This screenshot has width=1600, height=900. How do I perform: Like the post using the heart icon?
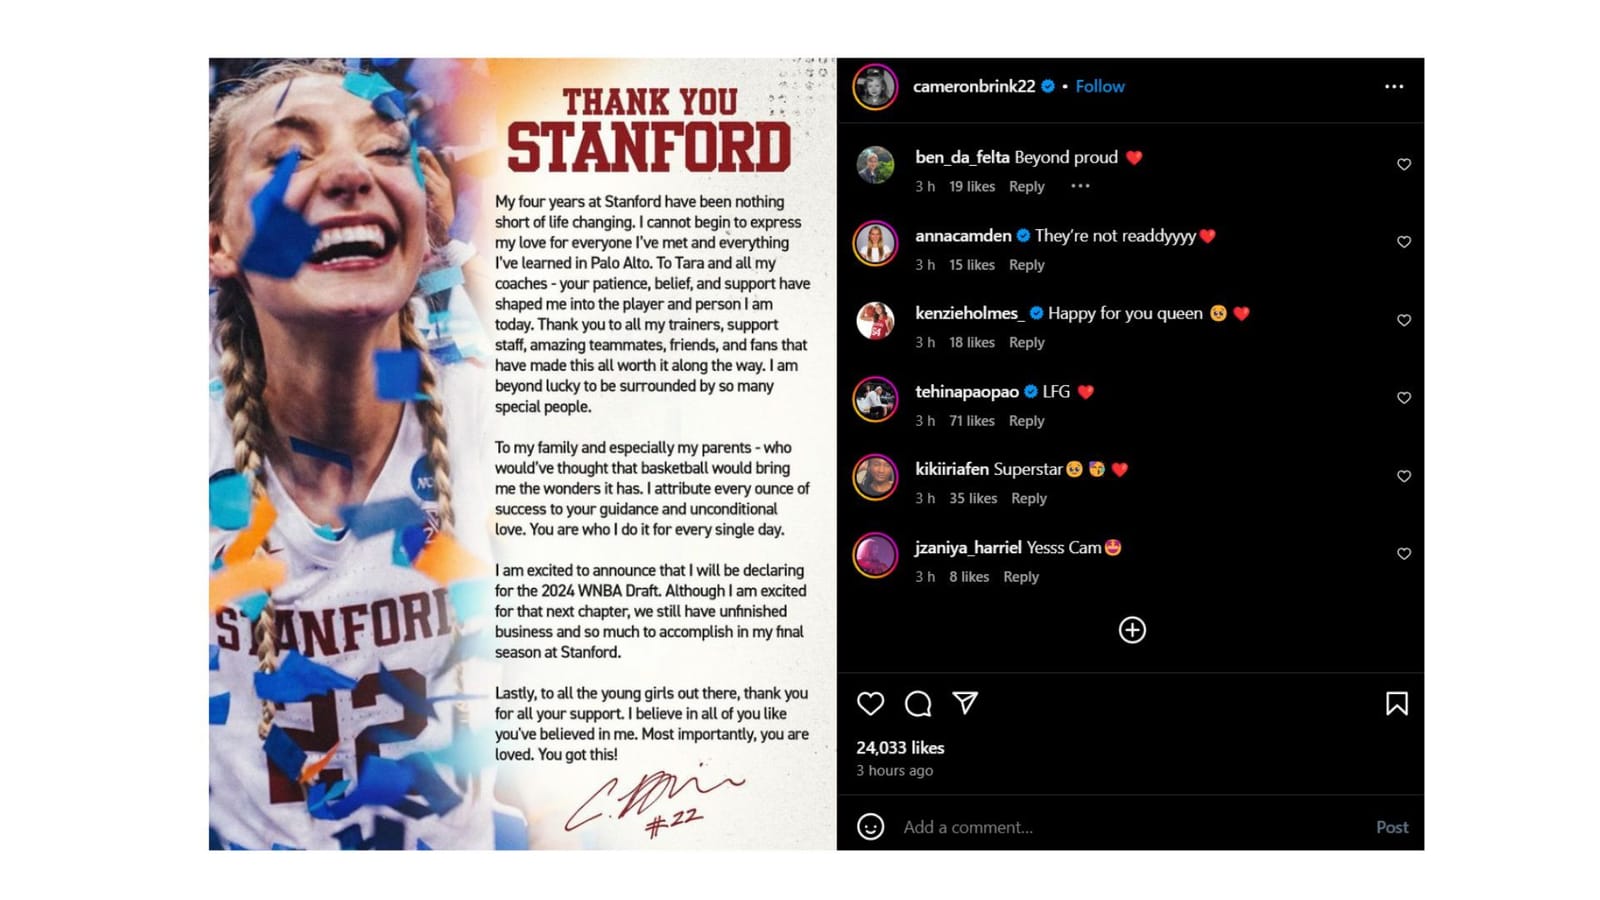[869, 704]
